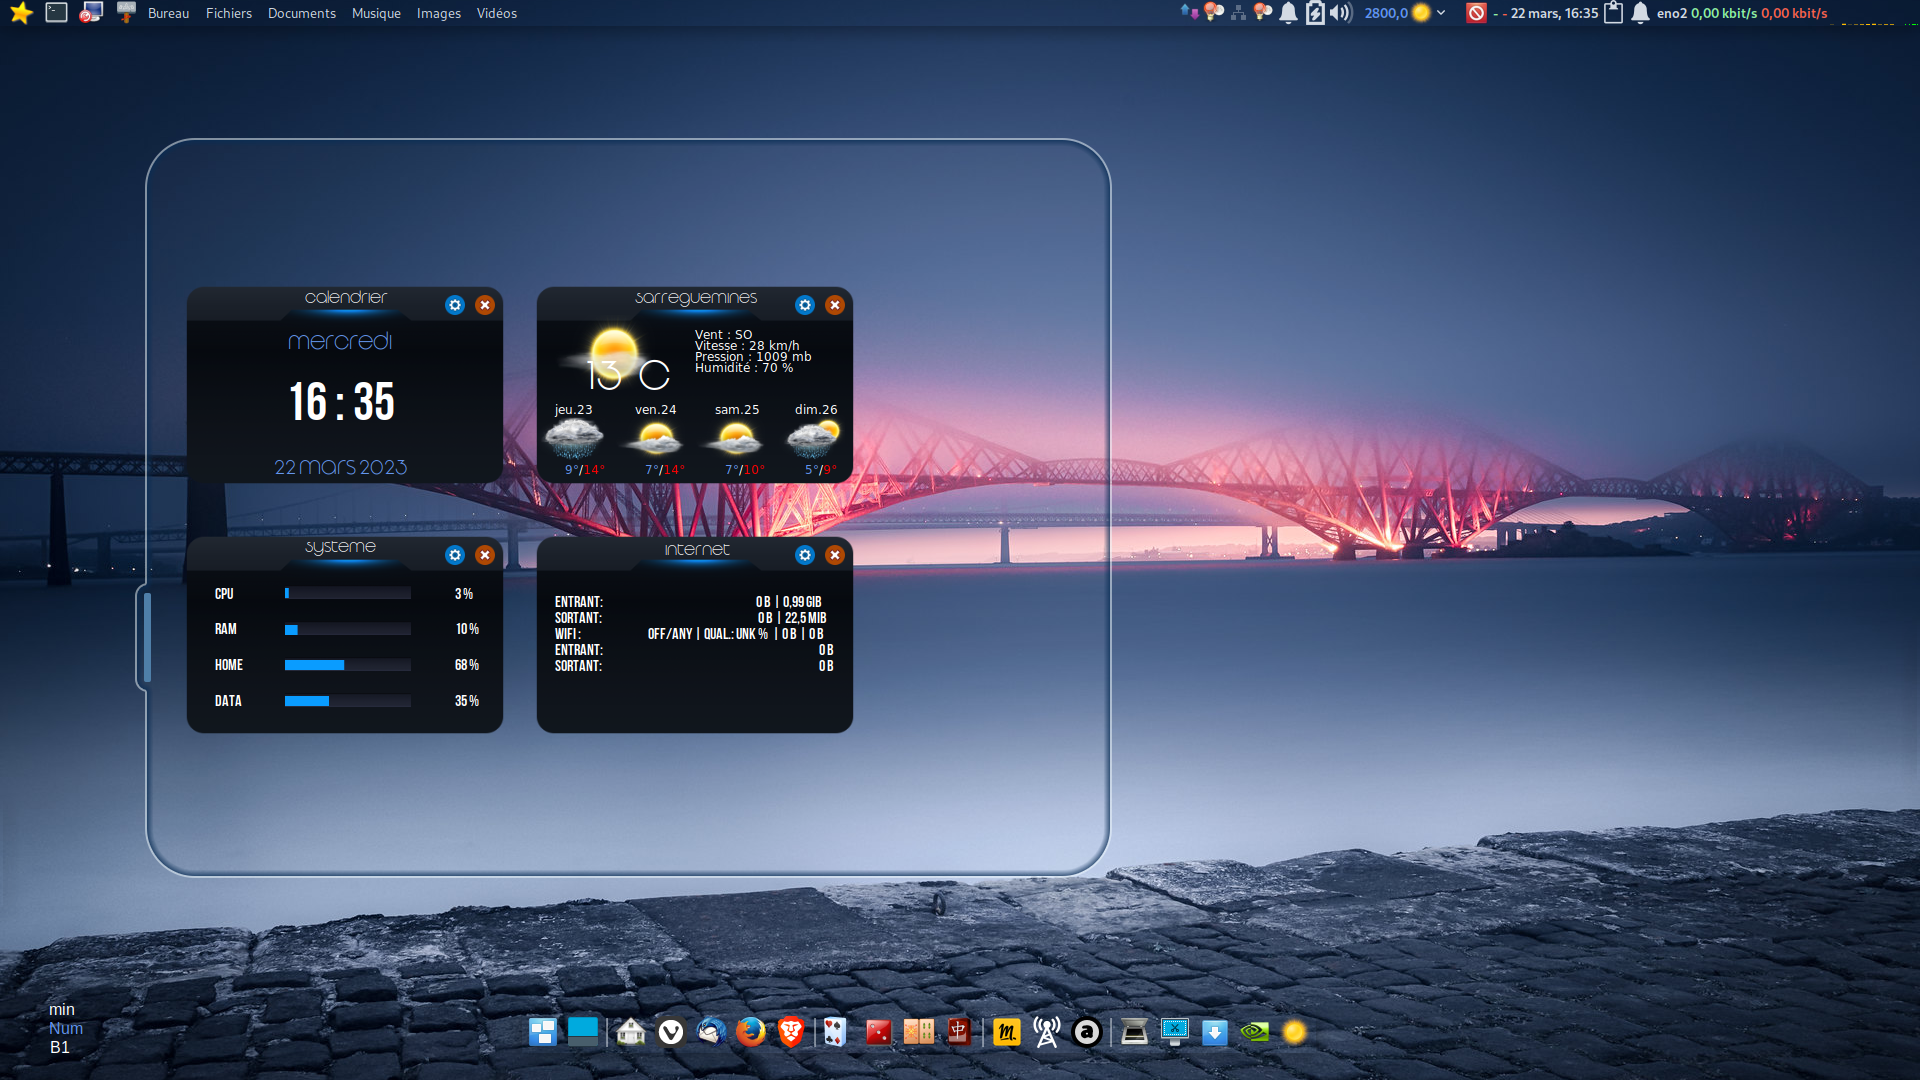Click the 22 mars clock in panel

point(1554,13)
